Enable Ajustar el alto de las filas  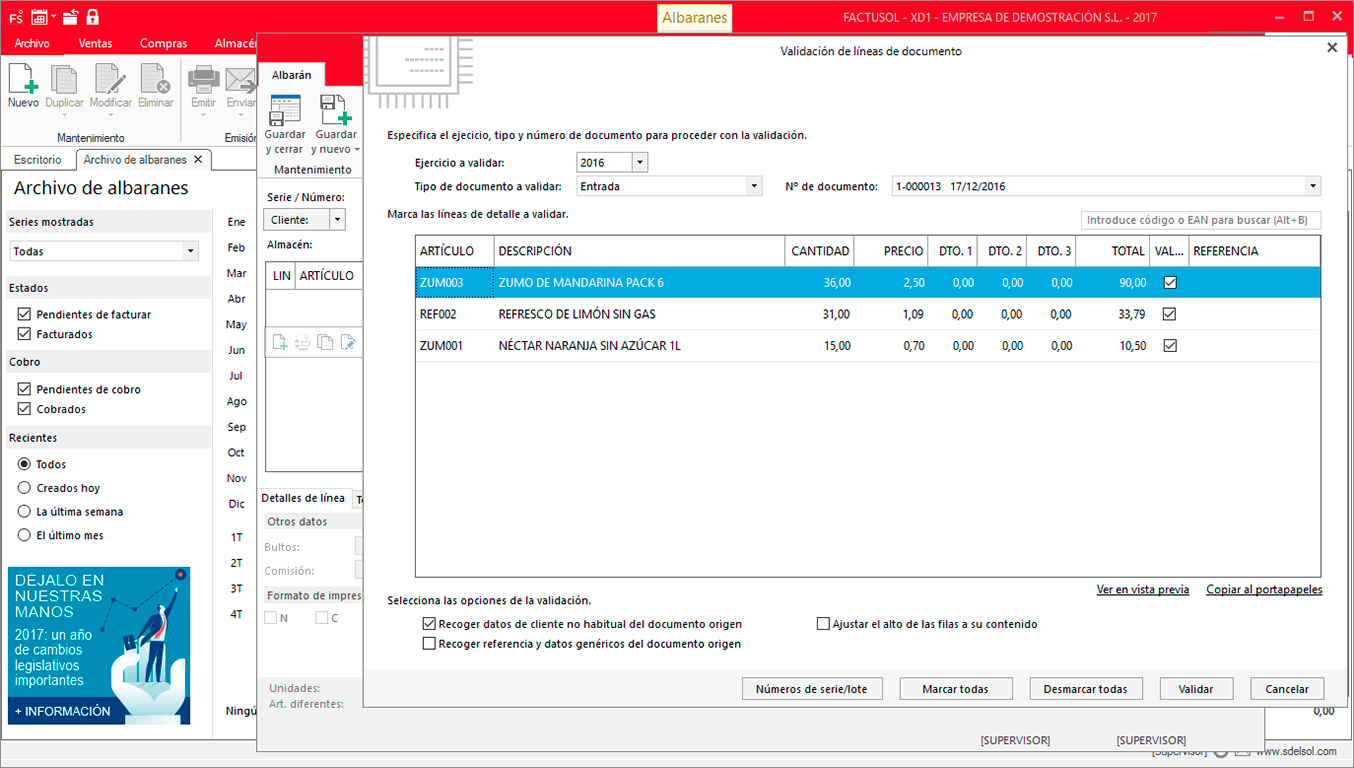pos(824,624)
